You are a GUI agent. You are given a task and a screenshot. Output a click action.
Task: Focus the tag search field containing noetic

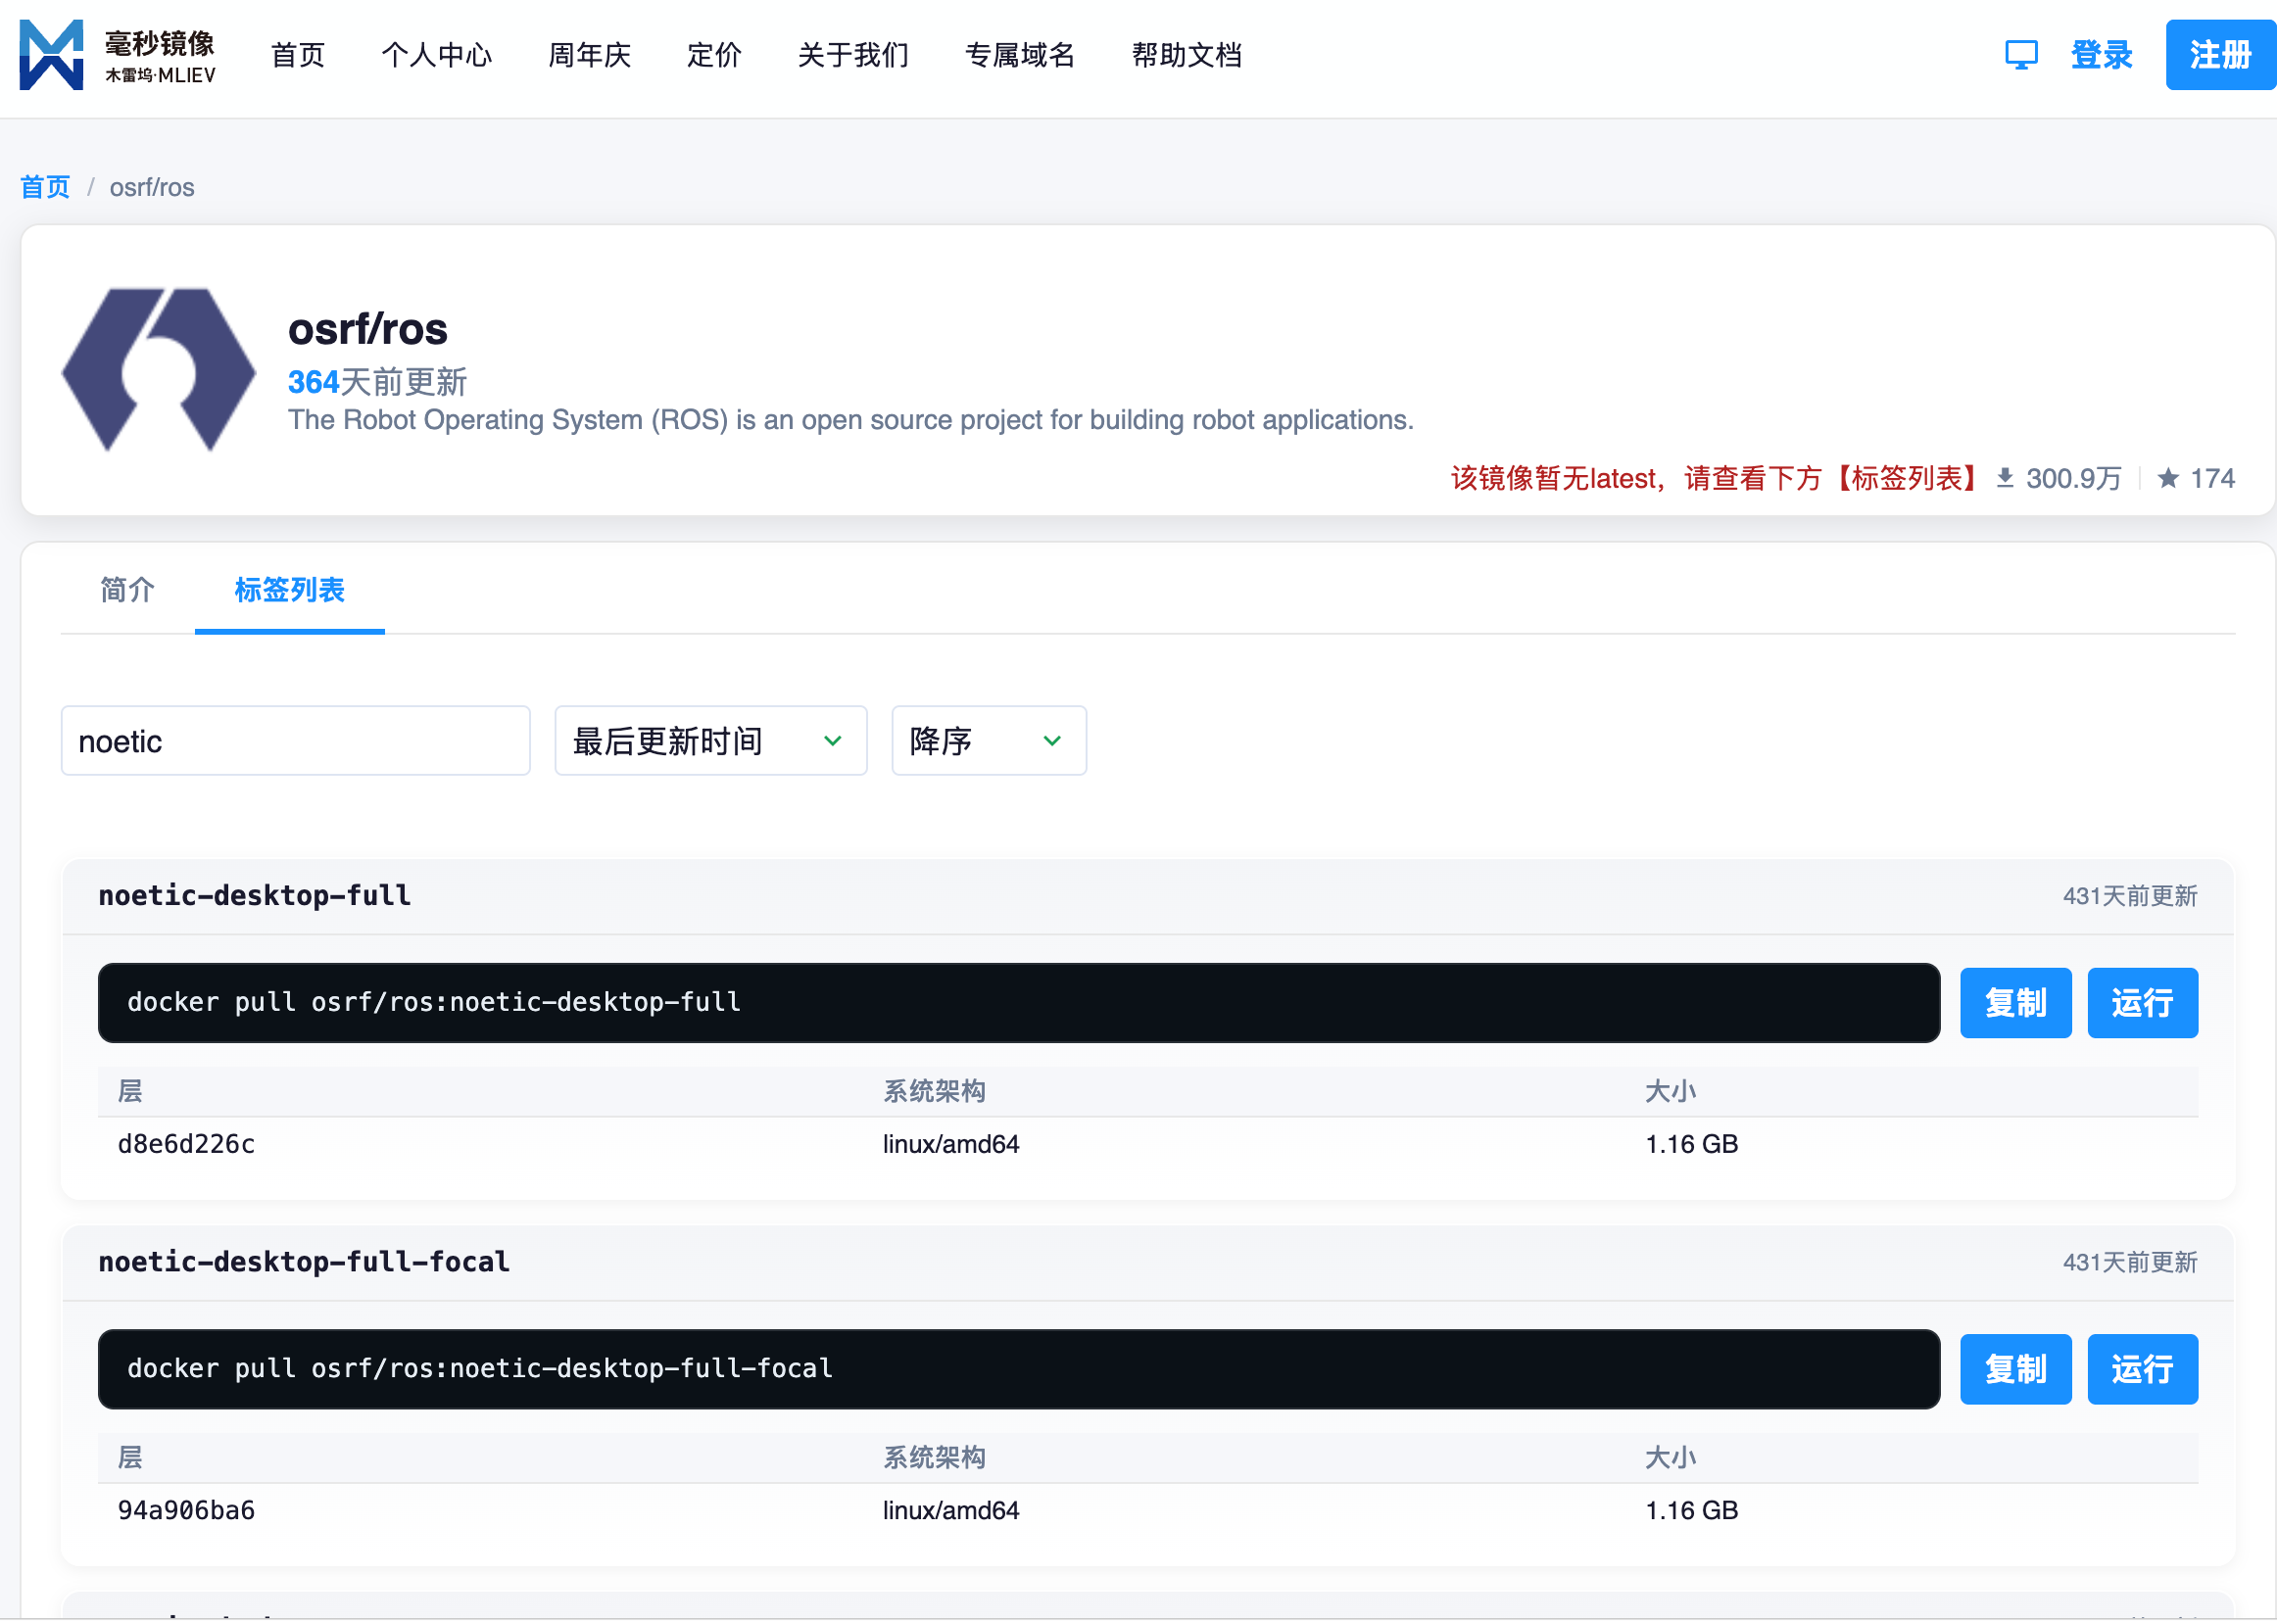[x=296, y=741]
